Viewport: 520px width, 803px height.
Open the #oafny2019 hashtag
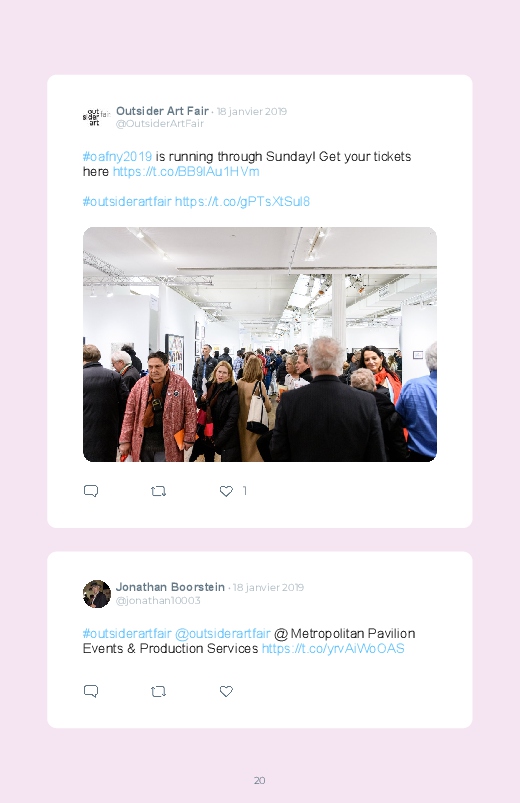117,157
